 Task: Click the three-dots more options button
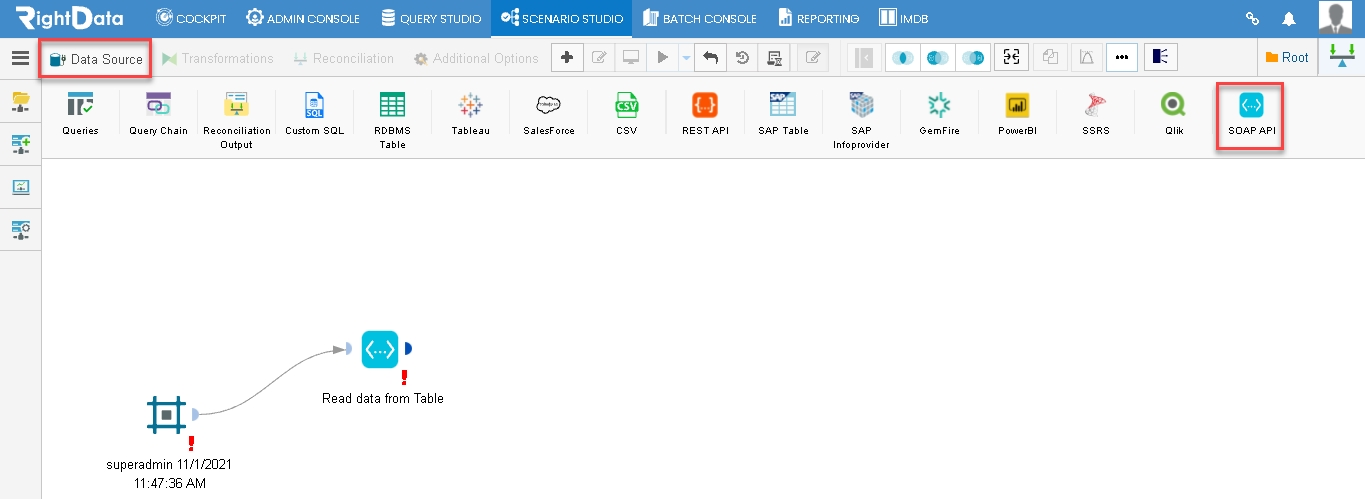(x=1121, y=58)
